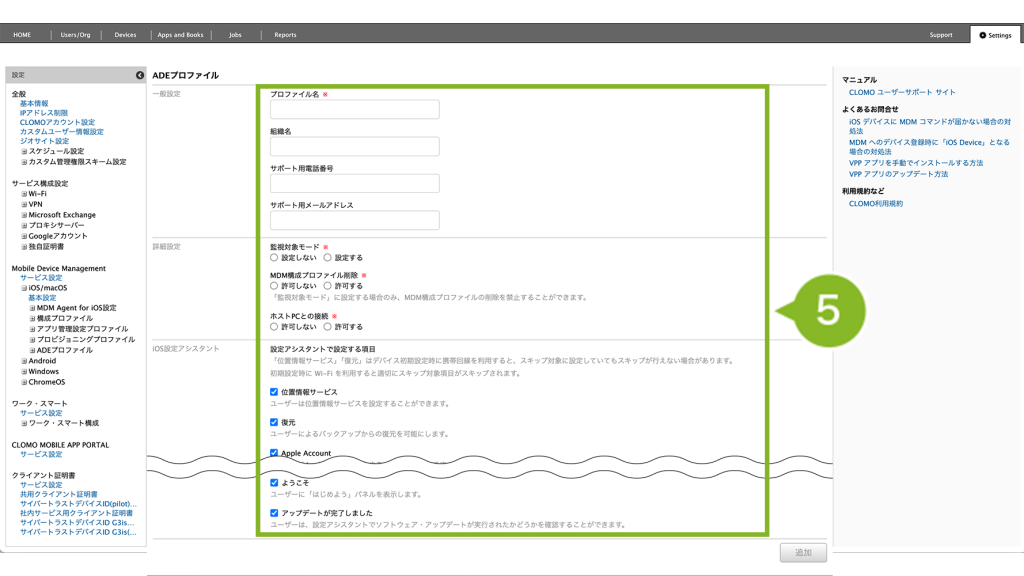Expand the Android tree item
The height and width of the screenshot is (576, 1024).
point(24,361)
